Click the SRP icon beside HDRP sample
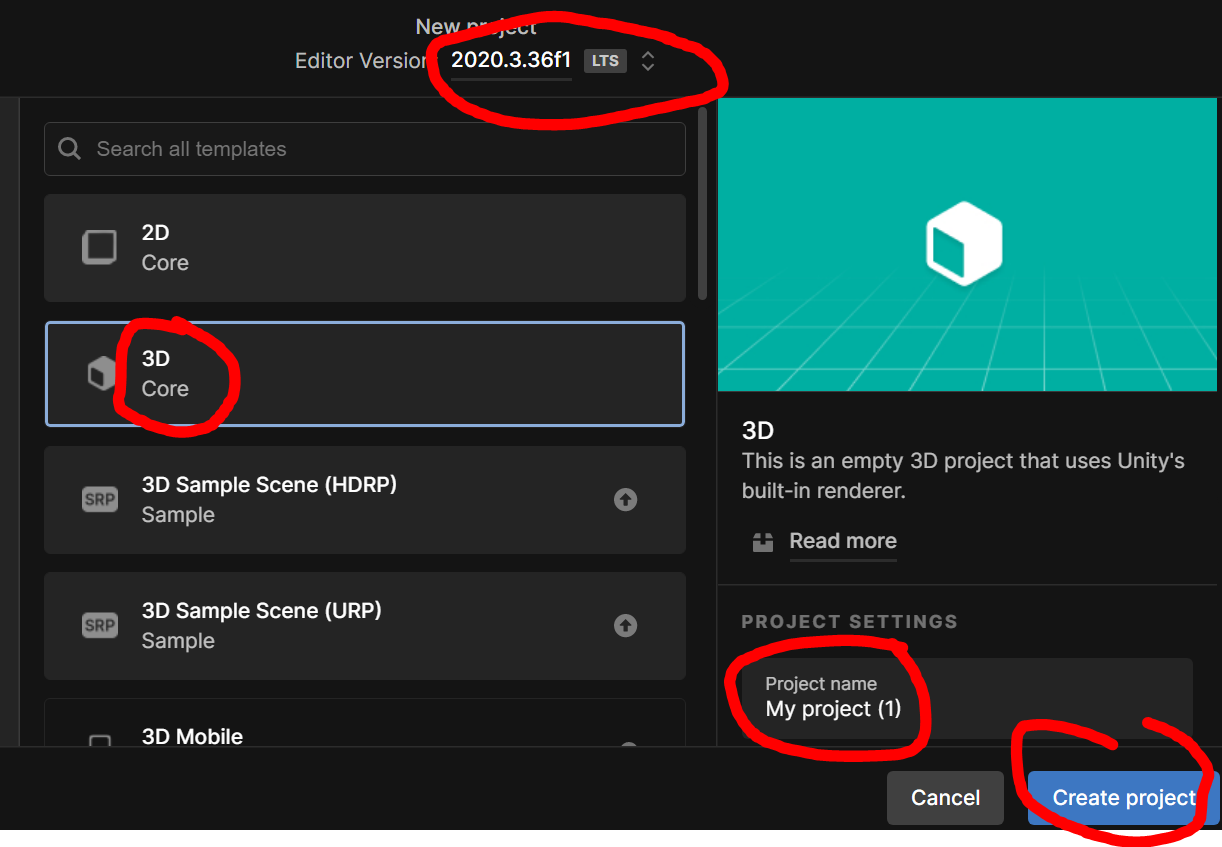 (100, 499)
